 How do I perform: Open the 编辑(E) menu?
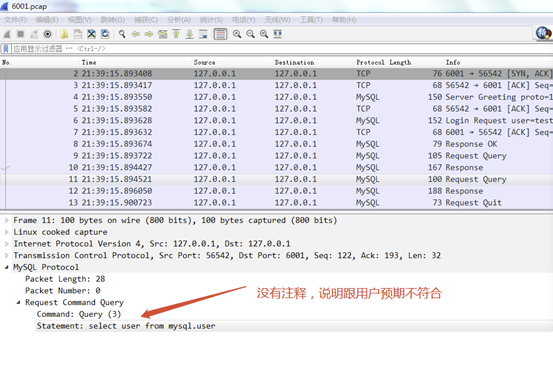click(x=47, y=20)
